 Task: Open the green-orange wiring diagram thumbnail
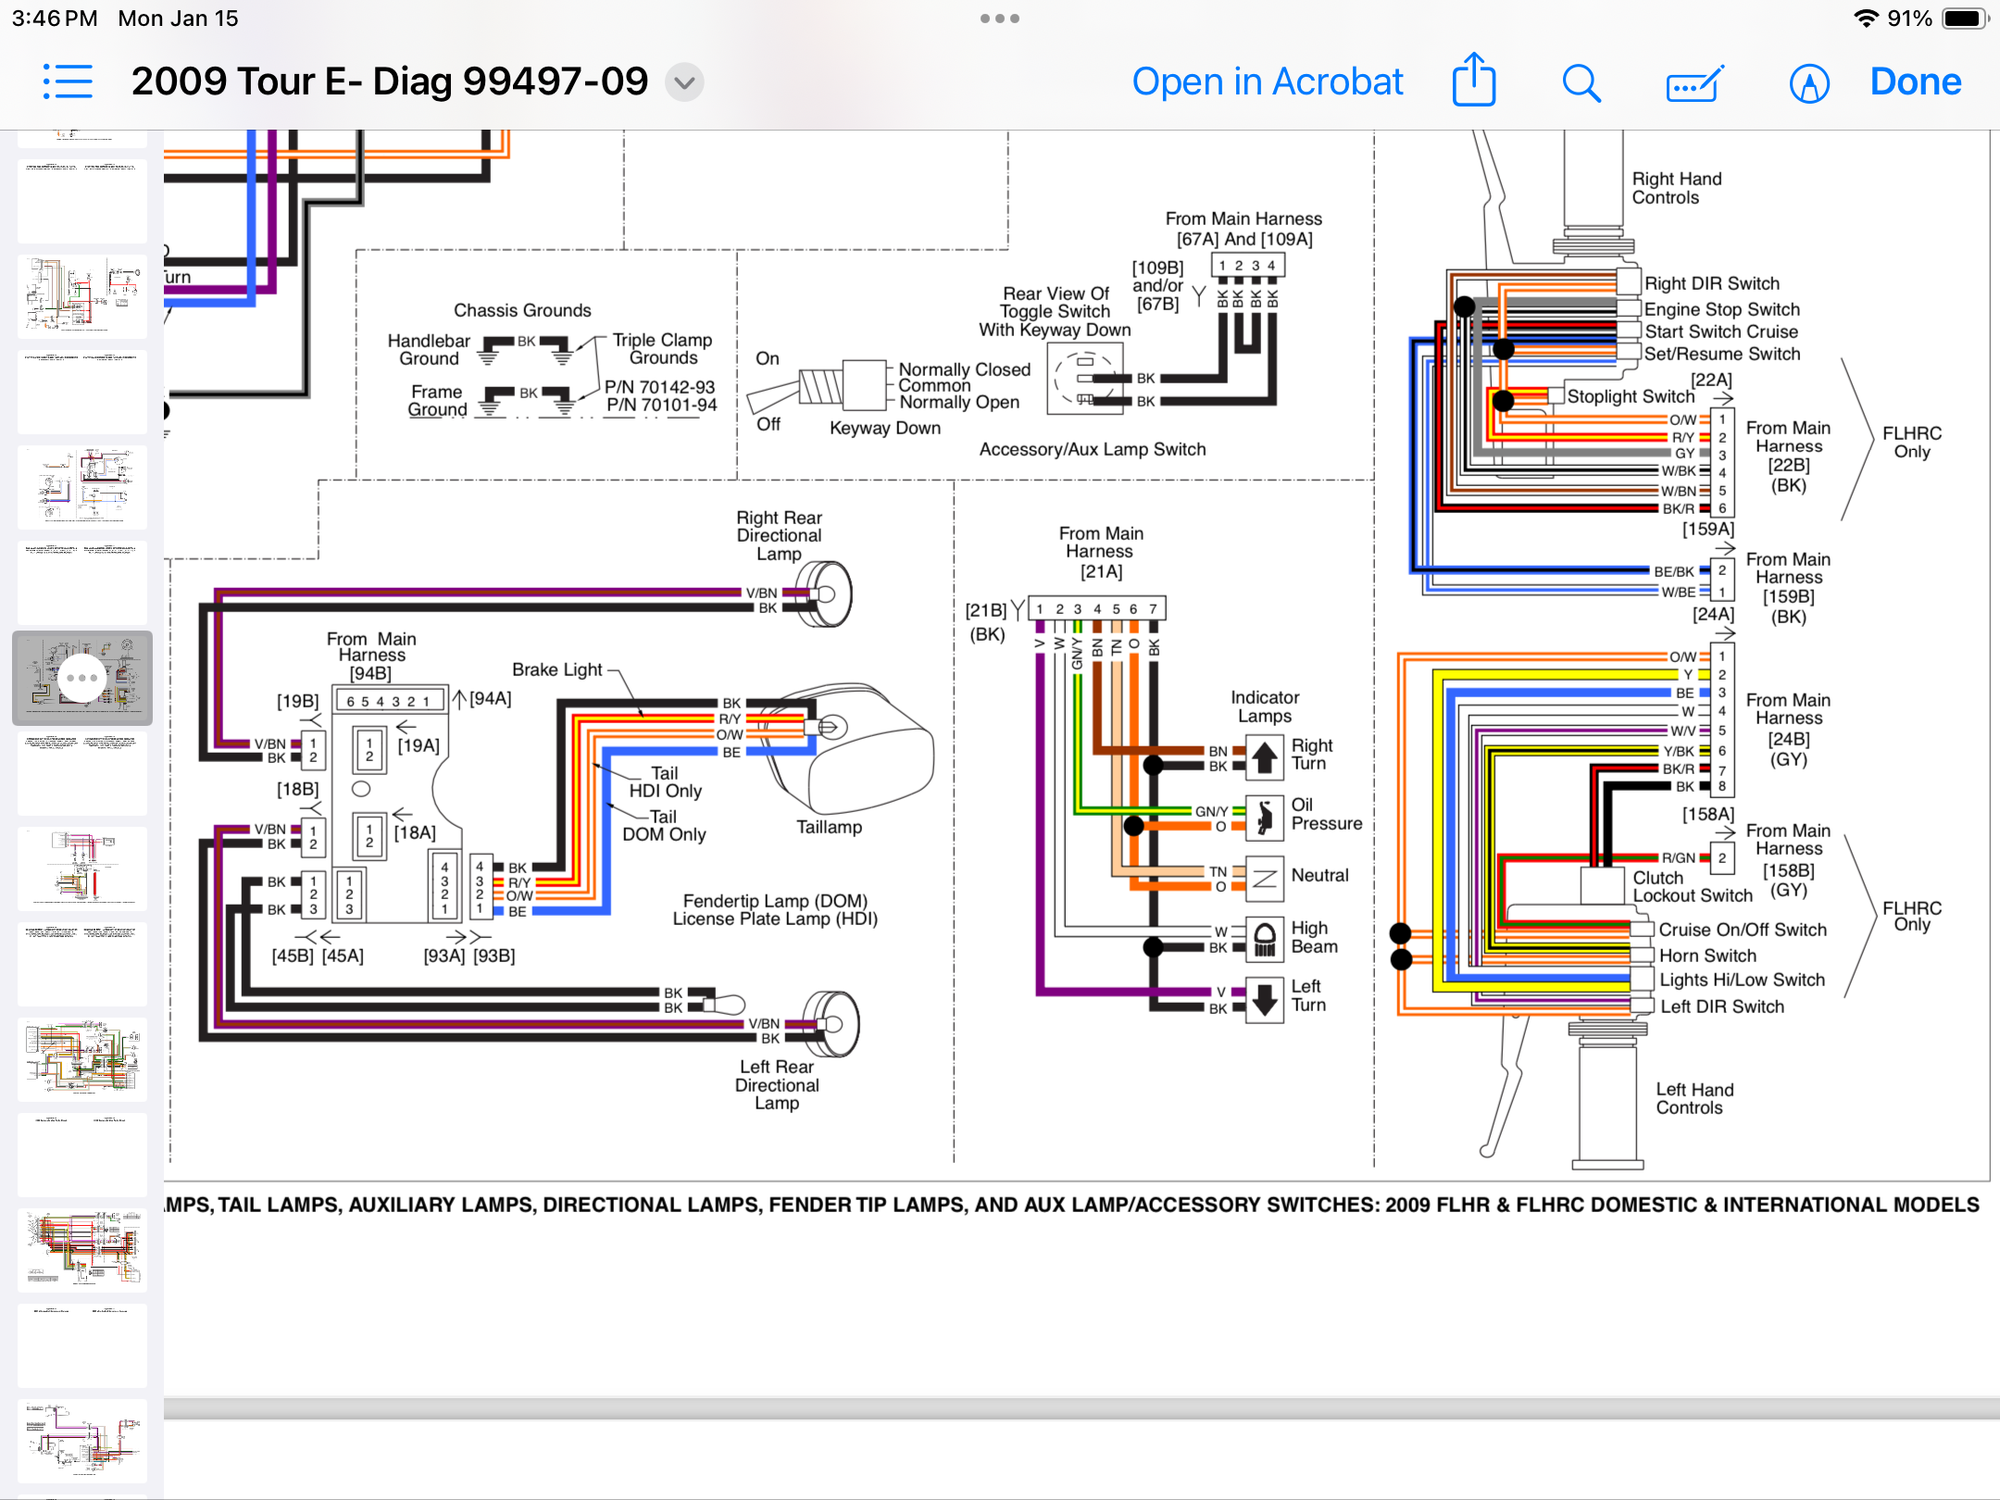click(x=82, y=1058)
